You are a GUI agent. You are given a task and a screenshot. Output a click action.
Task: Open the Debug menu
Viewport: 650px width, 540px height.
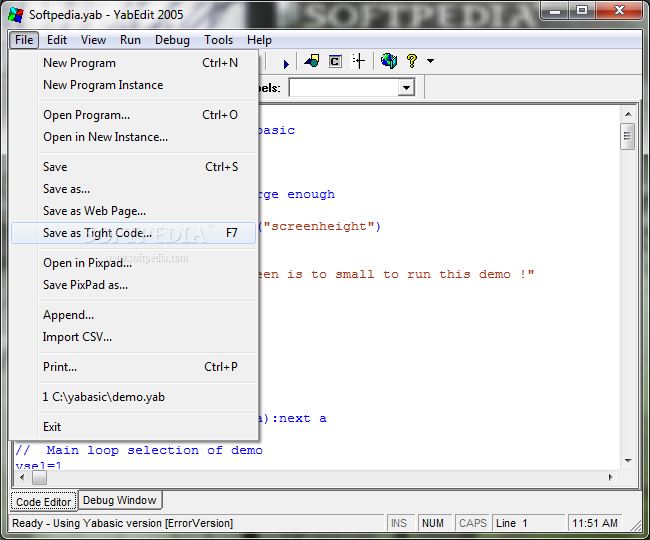coord(172,40)
